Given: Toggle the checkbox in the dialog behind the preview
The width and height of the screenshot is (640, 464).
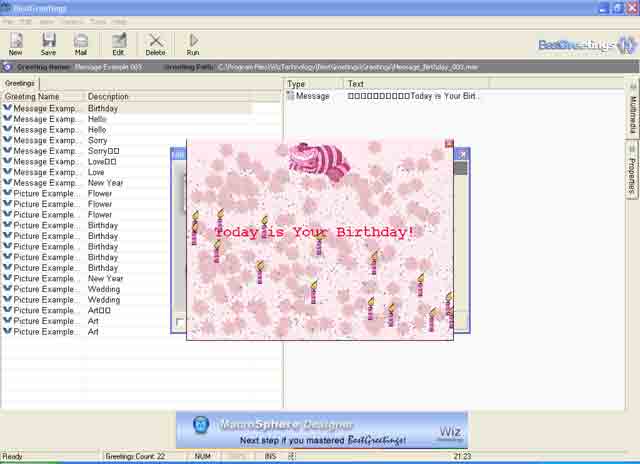Looking at the screenshot, I should click(x=180, y=322).
